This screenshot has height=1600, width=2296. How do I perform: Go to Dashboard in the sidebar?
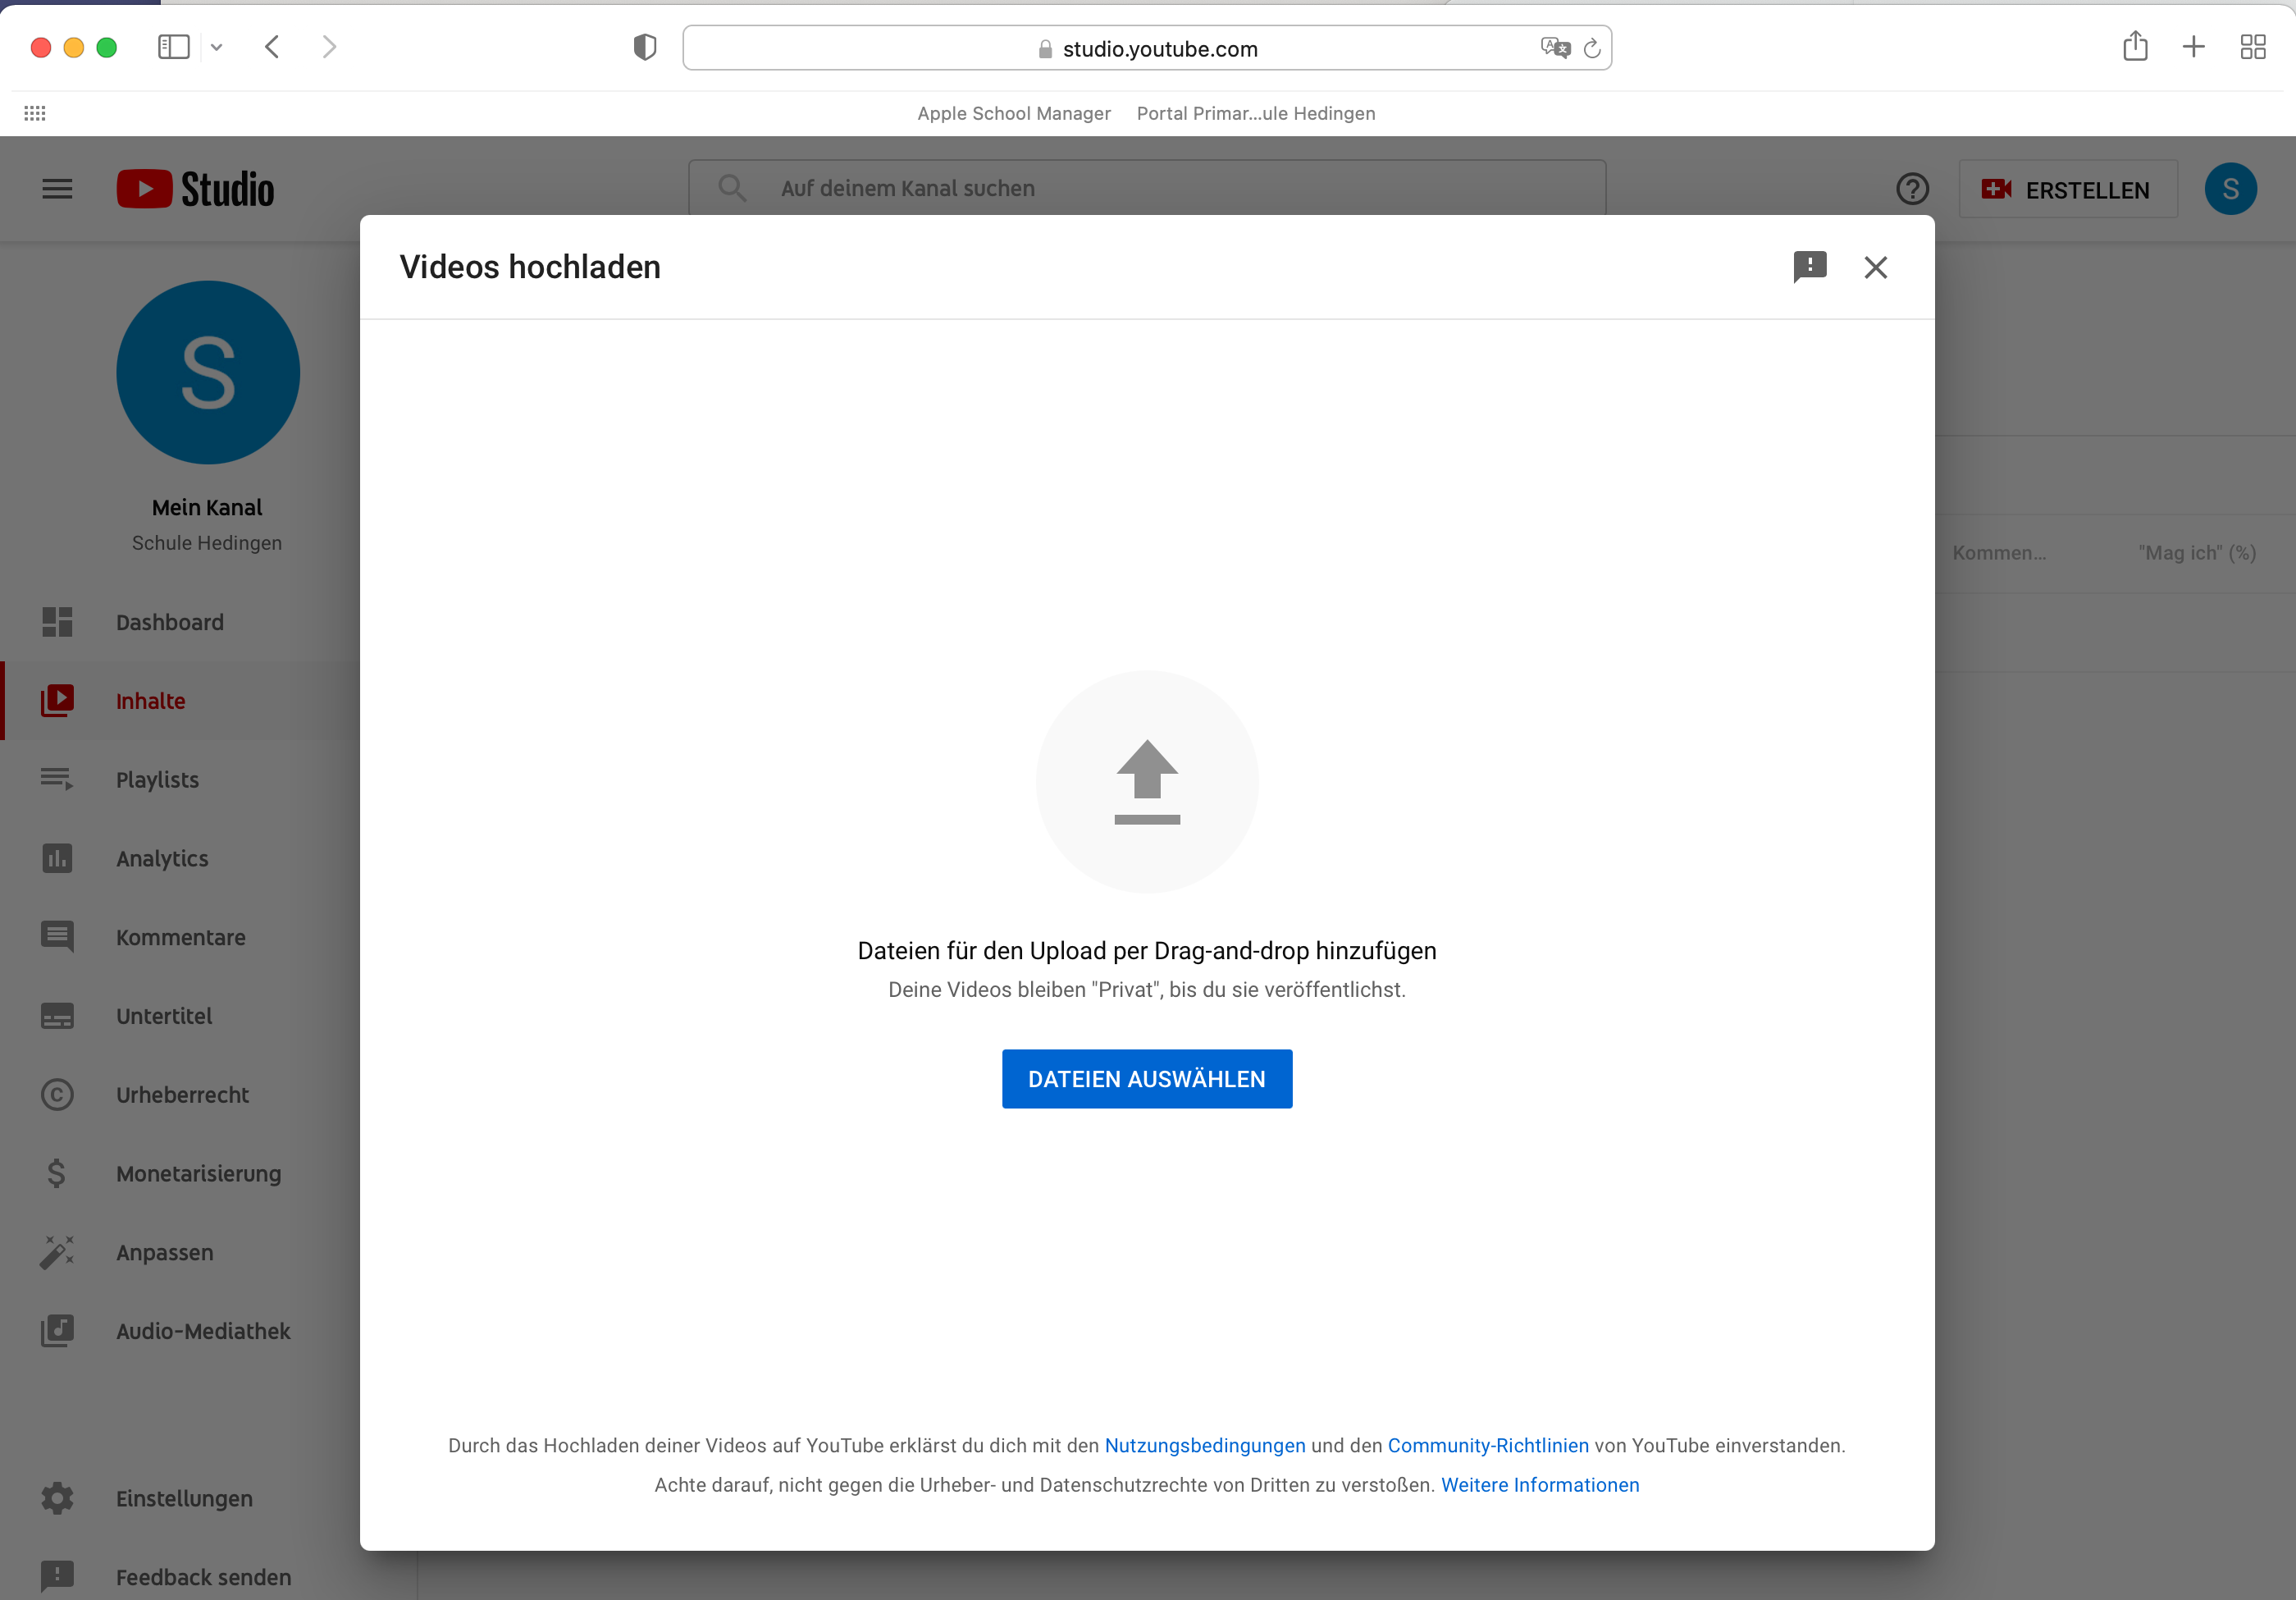coord(169,622)
